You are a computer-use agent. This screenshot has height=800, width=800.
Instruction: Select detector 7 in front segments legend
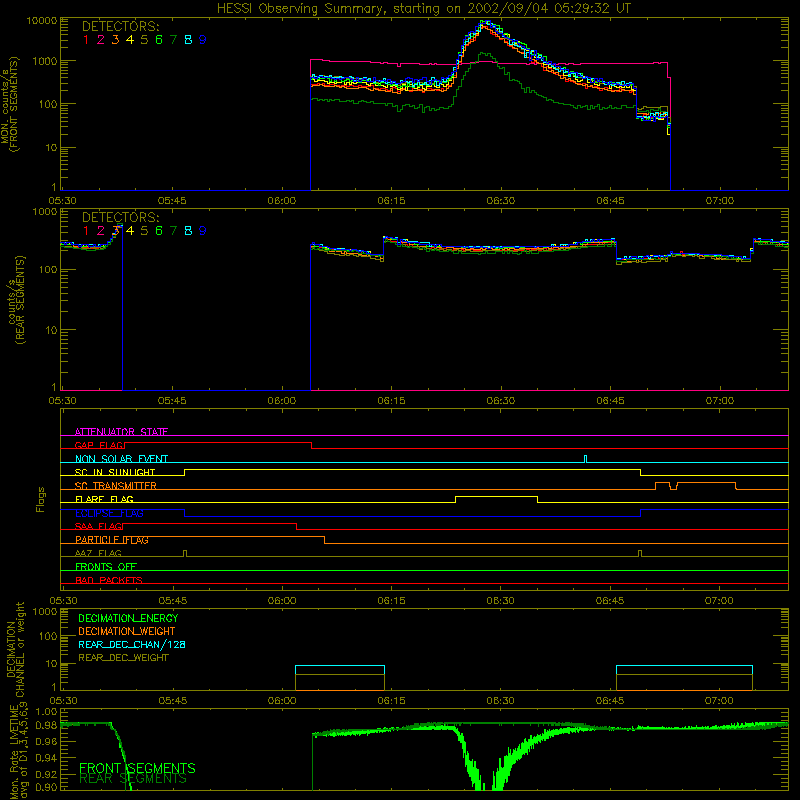[173, 40]
